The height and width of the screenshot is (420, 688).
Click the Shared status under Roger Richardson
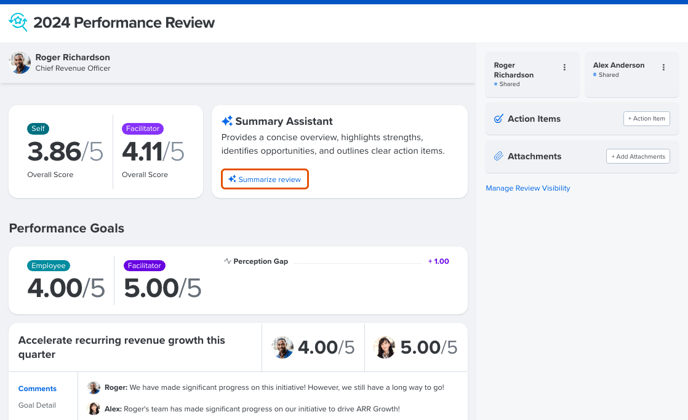pyautogui.click(x=507, y=84)
